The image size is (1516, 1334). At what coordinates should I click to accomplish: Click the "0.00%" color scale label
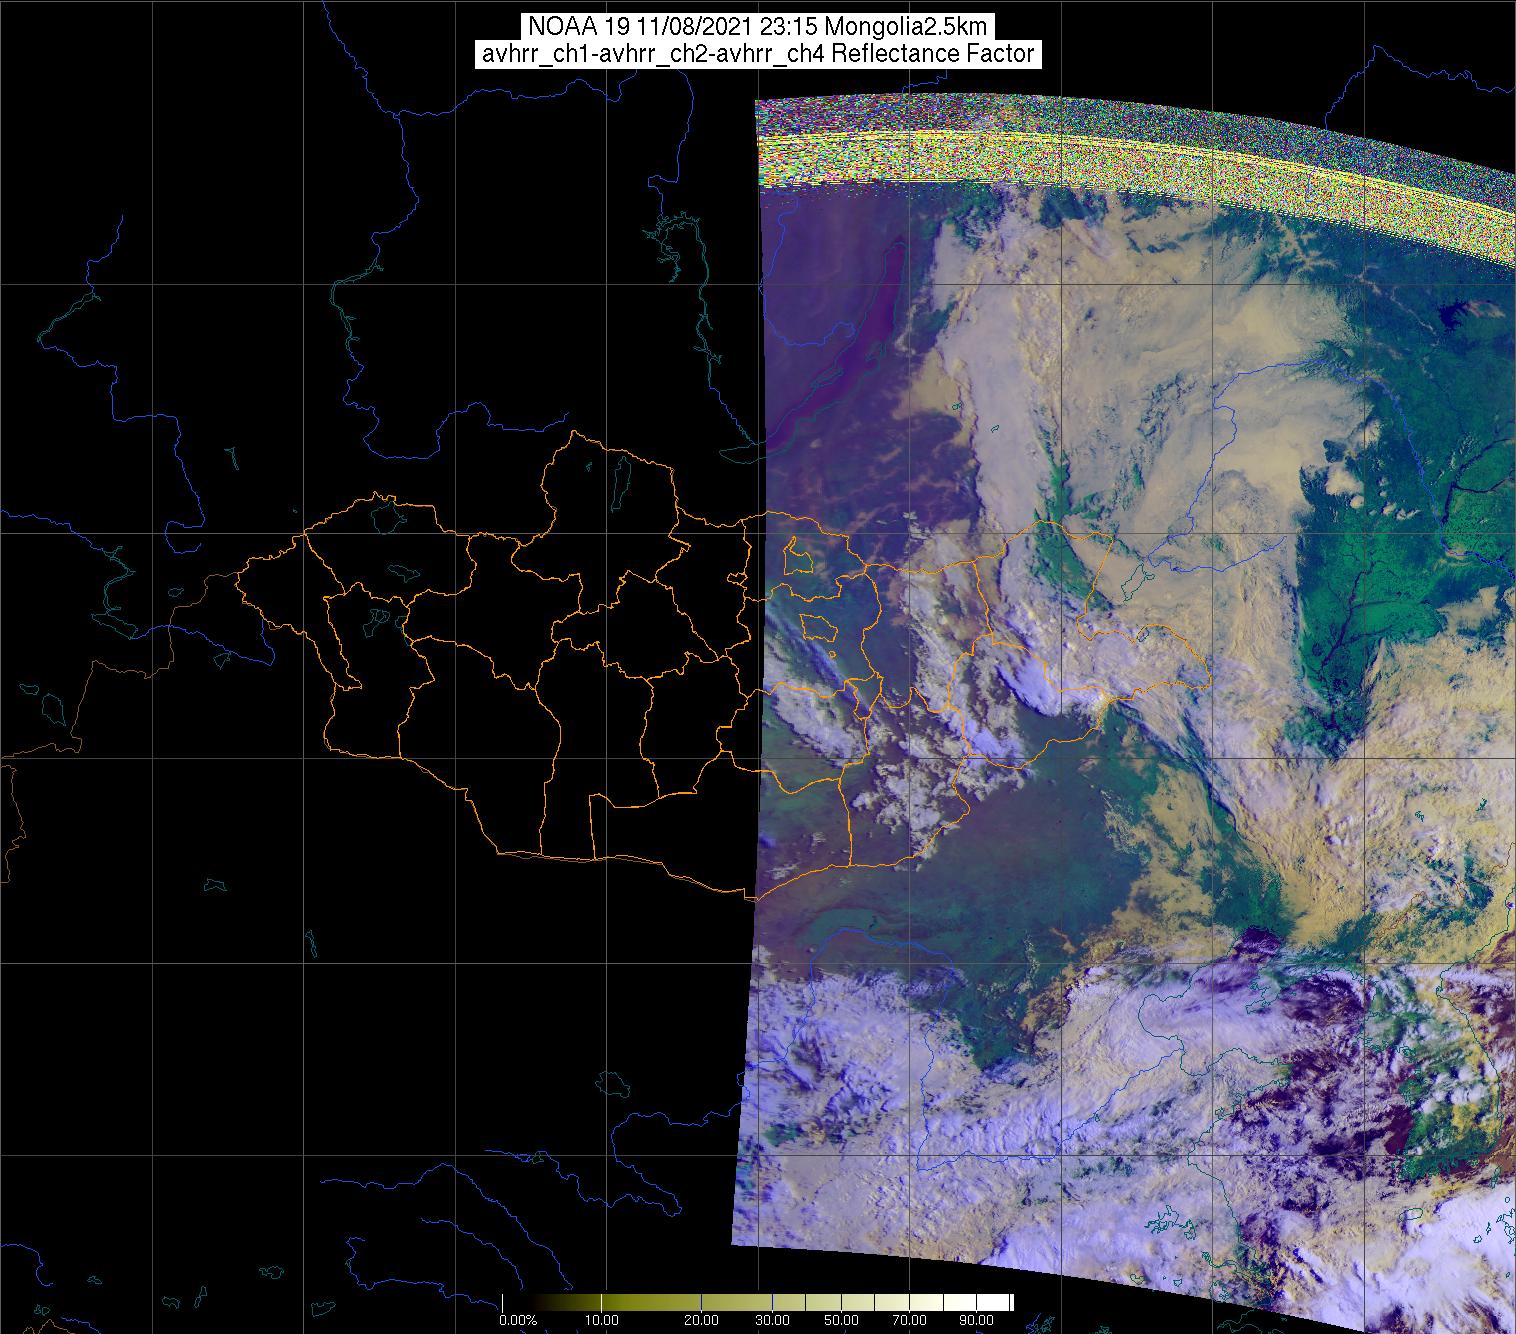[x=518, y=1322]
